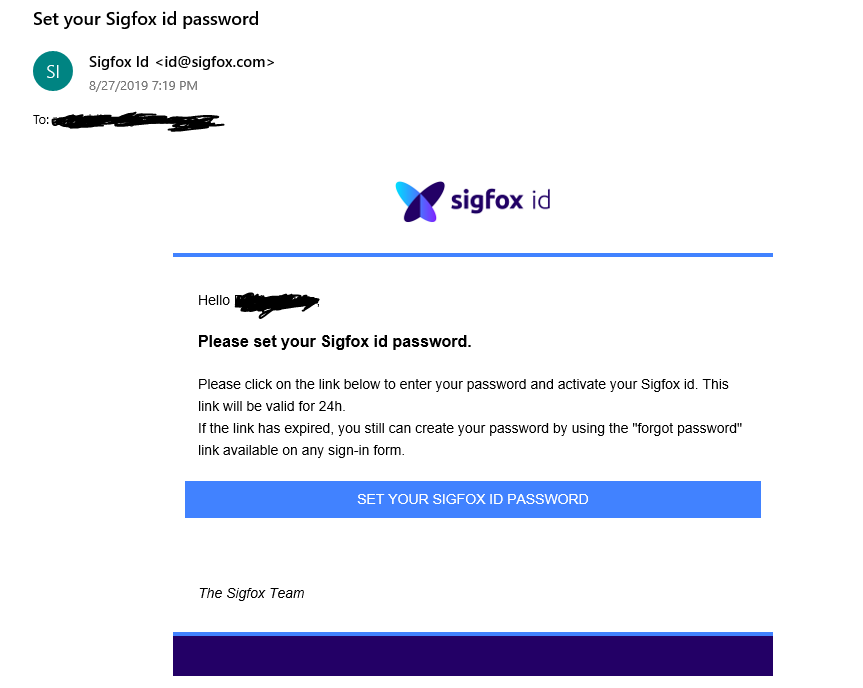Click the teal SI sender avatar
Viewport: 863px width, 688px height.
(x=53, y=71)
